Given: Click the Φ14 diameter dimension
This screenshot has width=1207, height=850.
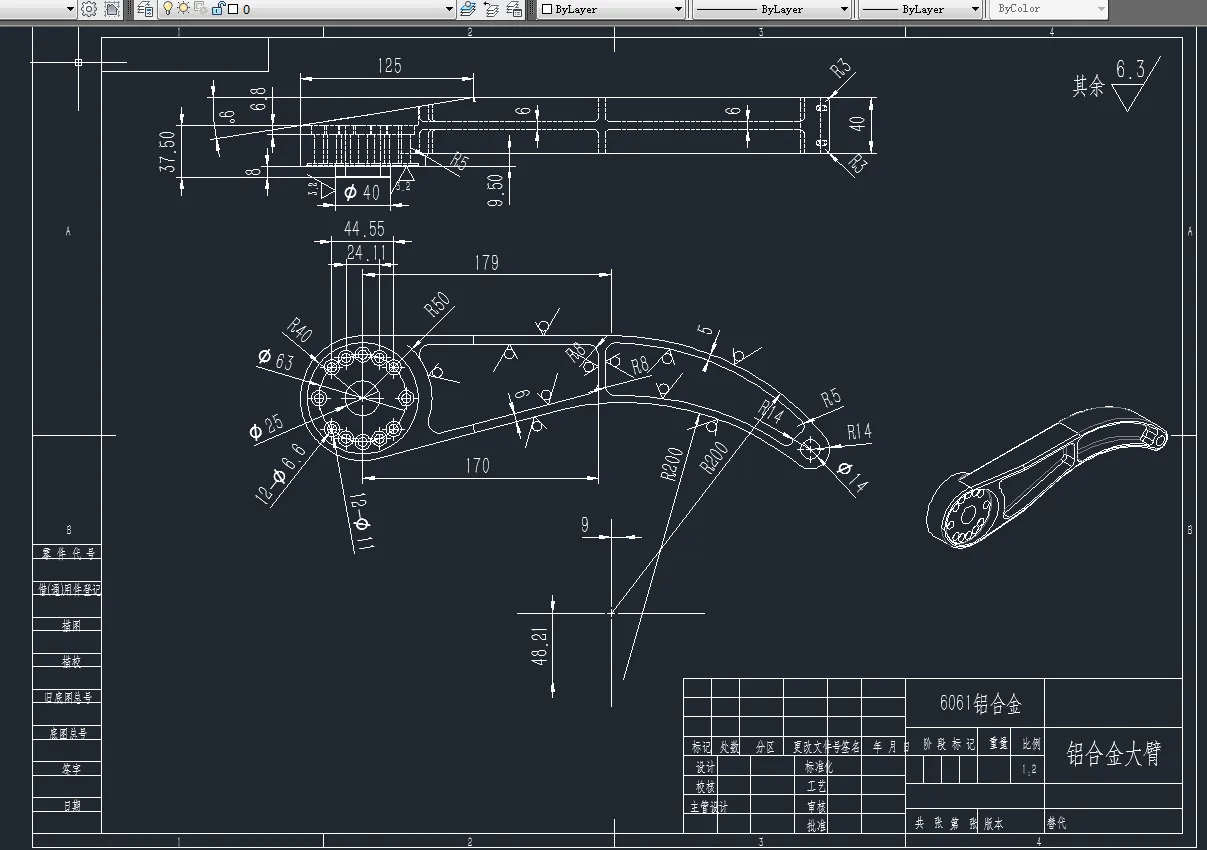Looking at the screenshot, I should coord(853,479).
